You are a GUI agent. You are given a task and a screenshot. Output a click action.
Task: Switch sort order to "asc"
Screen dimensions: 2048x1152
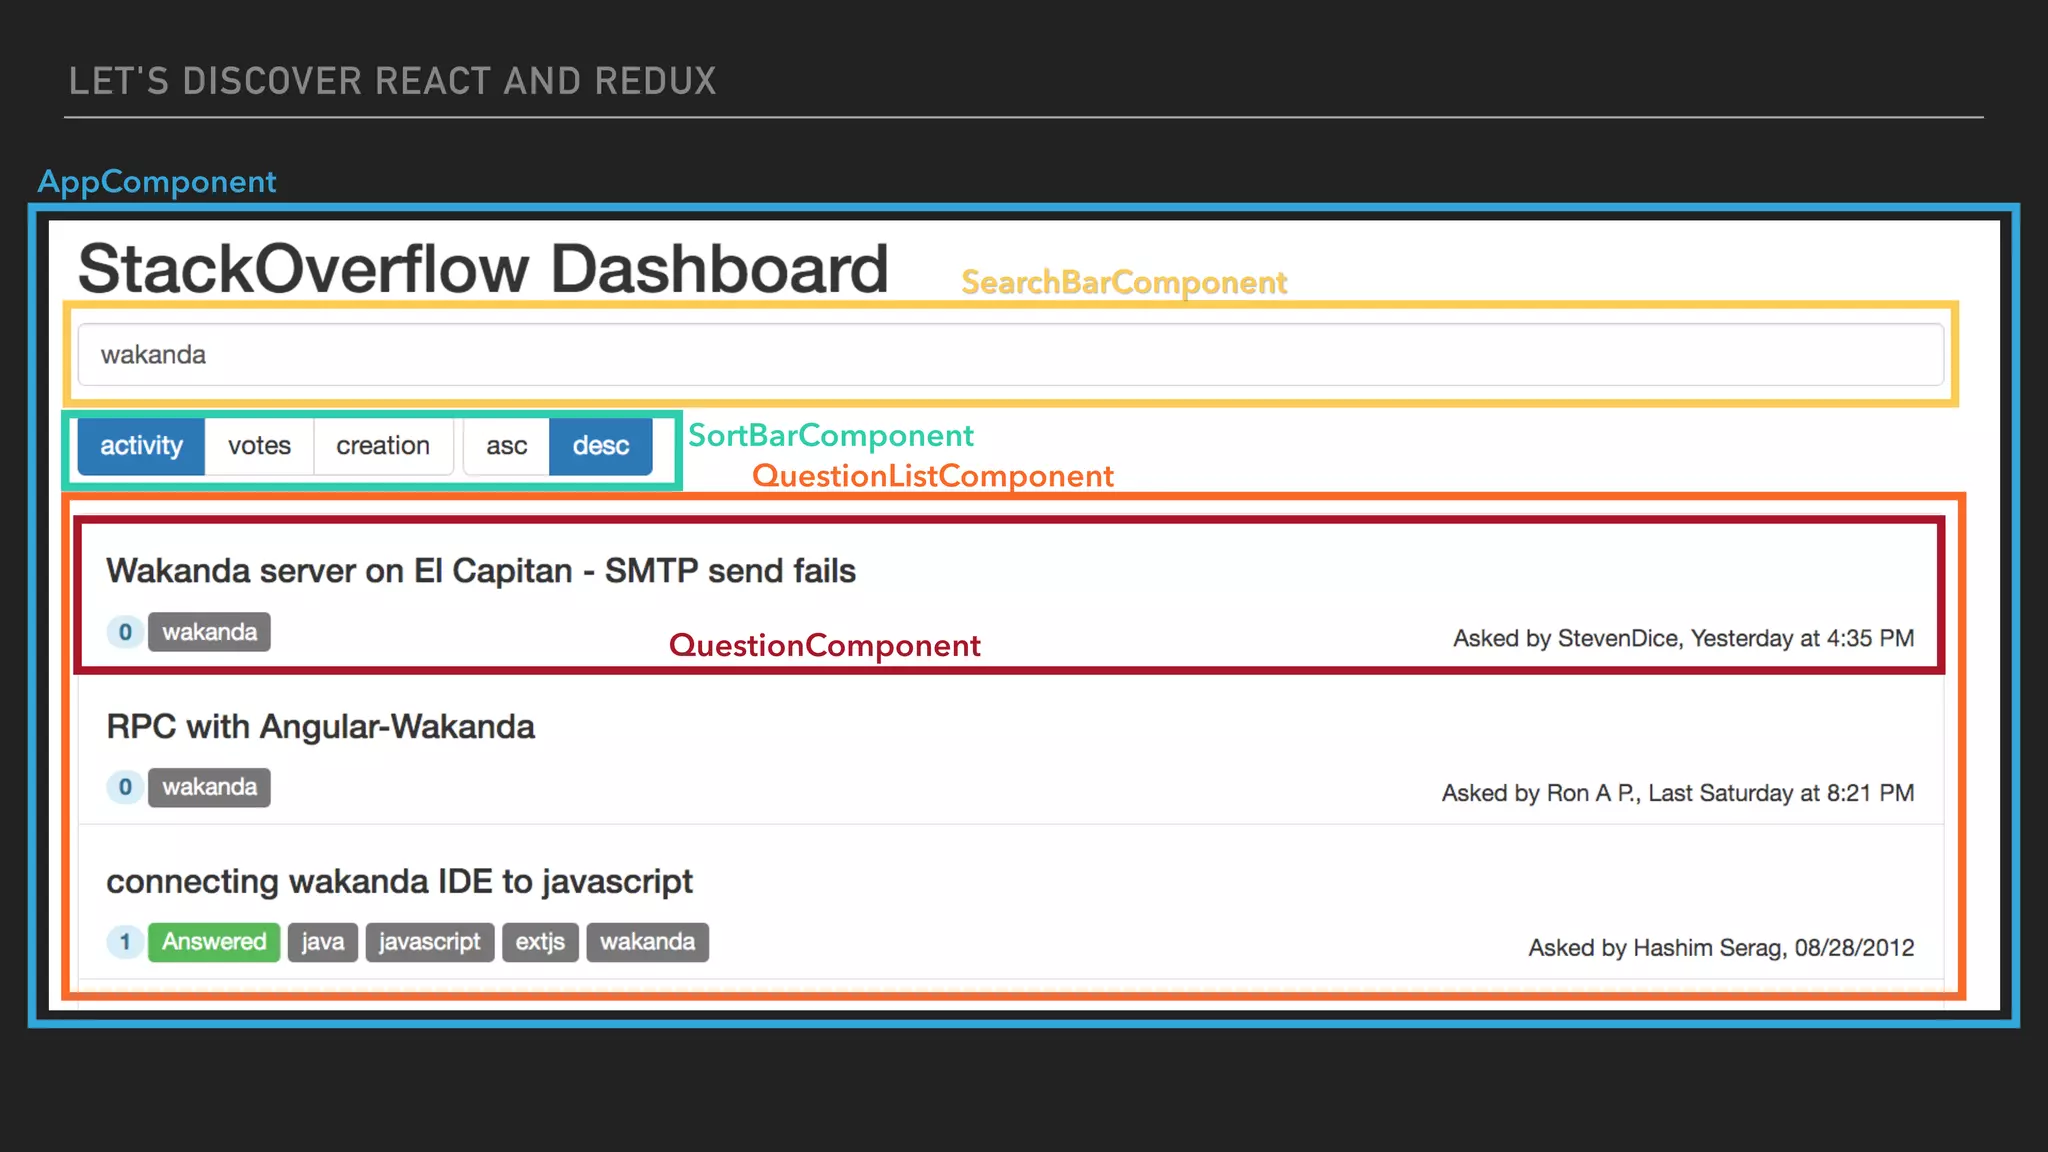pyautogui.click(x=506, y=446)
